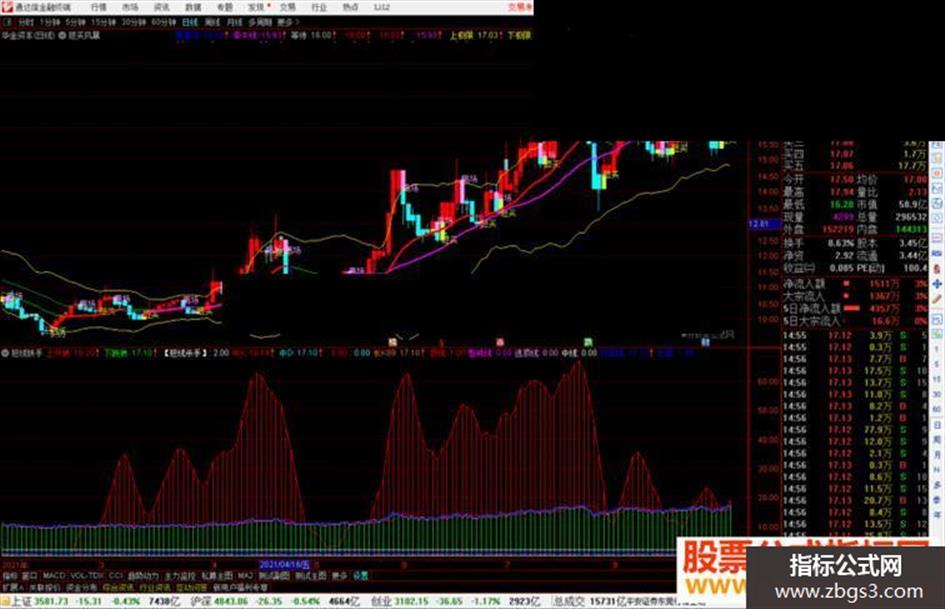Click the 交易 button at top right
945x609 pixels.
click(520, 7)
